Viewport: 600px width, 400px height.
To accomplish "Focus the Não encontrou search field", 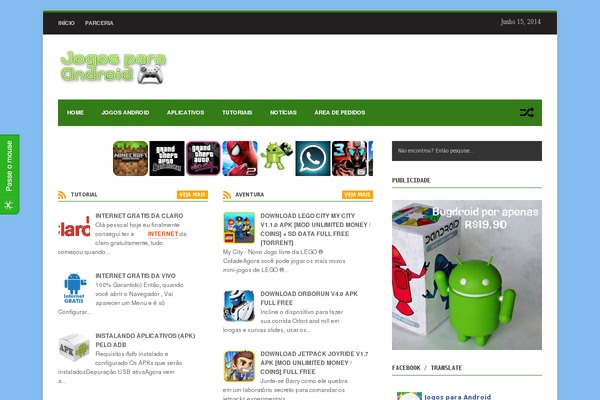I will click(466, 151).
